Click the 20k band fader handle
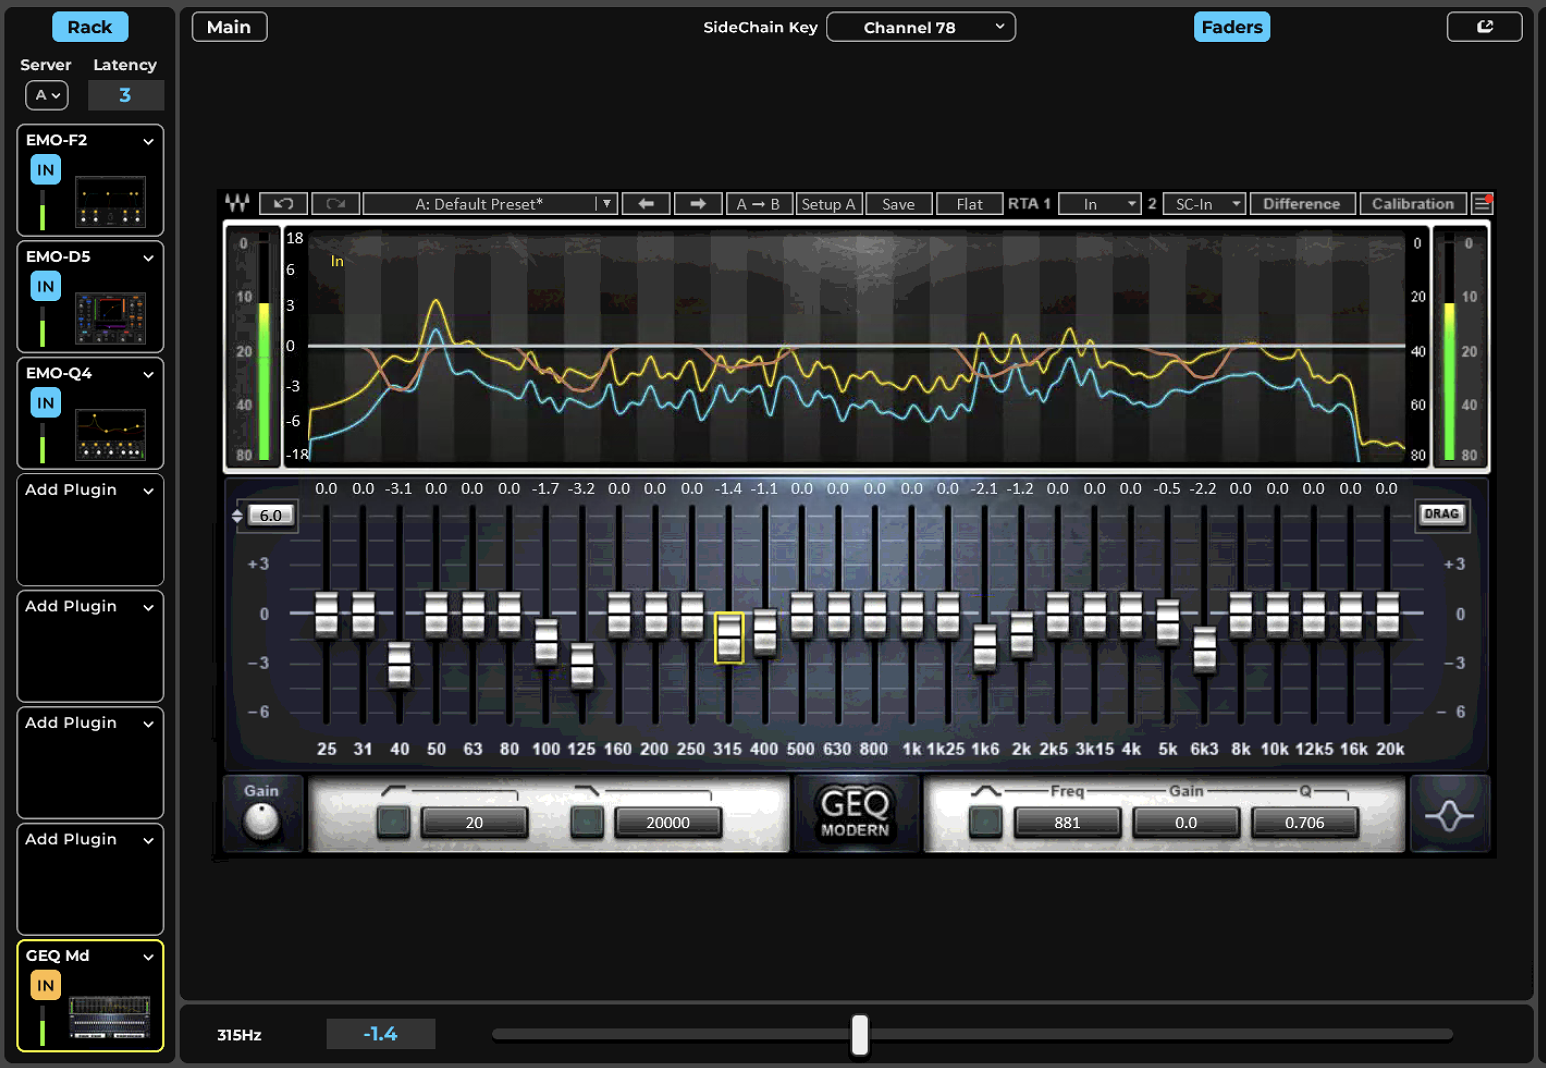The image size is (1546, 1068). click(1387, 615)
